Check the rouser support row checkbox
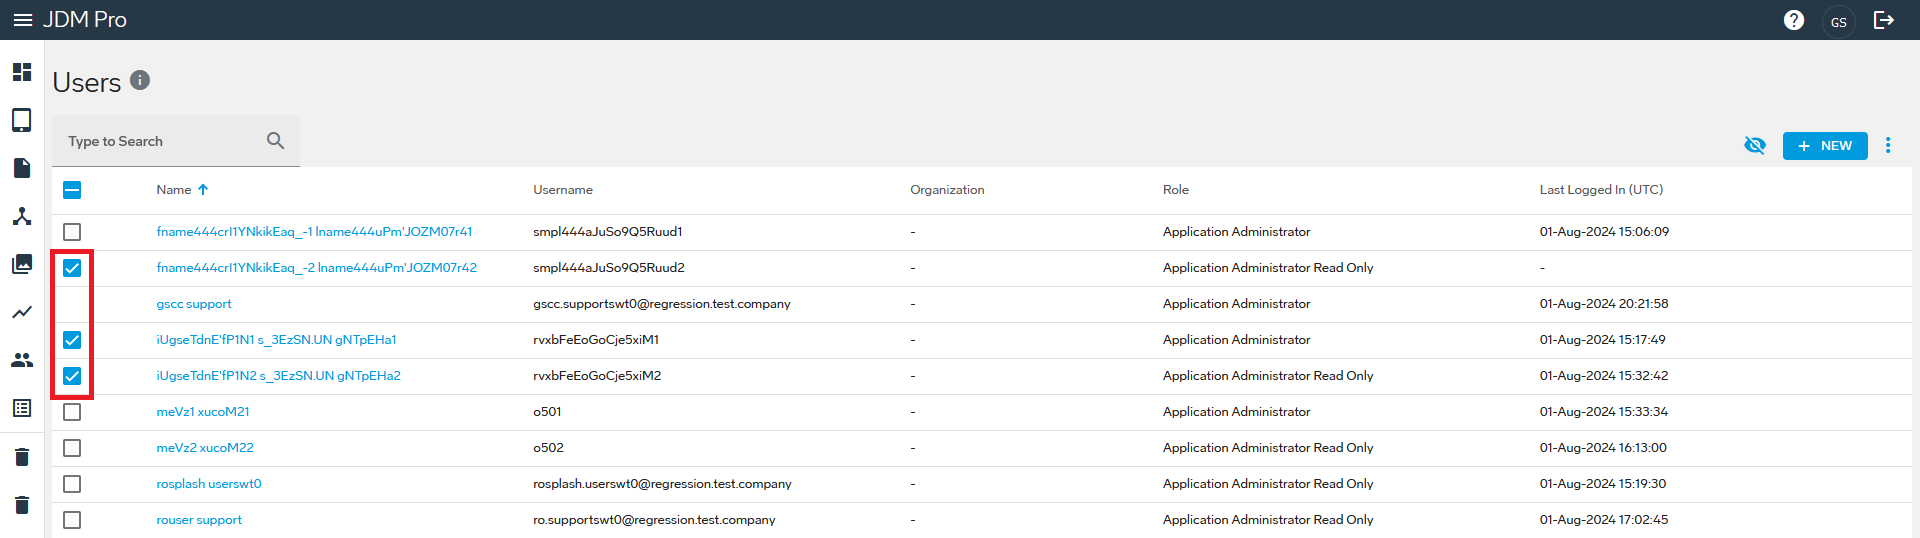This screenshot has width=1920, height=538. [x=72, y=520]
